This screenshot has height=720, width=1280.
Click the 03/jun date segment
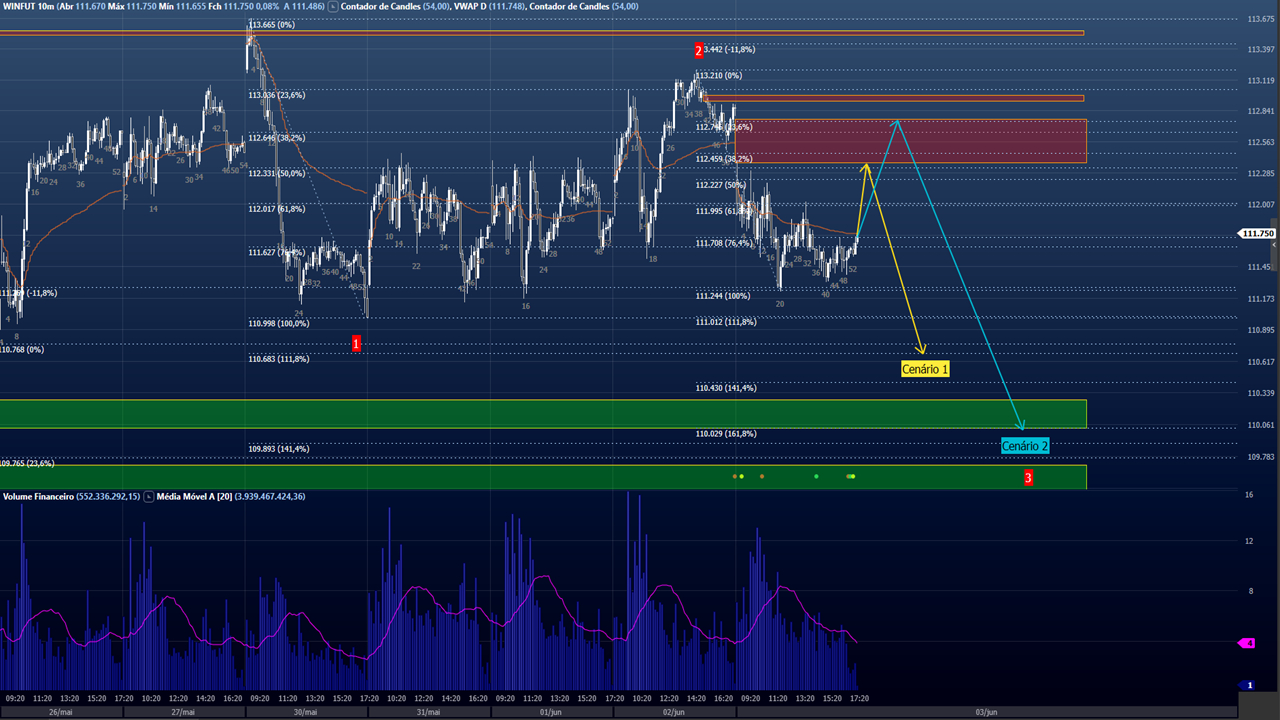point(986,712)
